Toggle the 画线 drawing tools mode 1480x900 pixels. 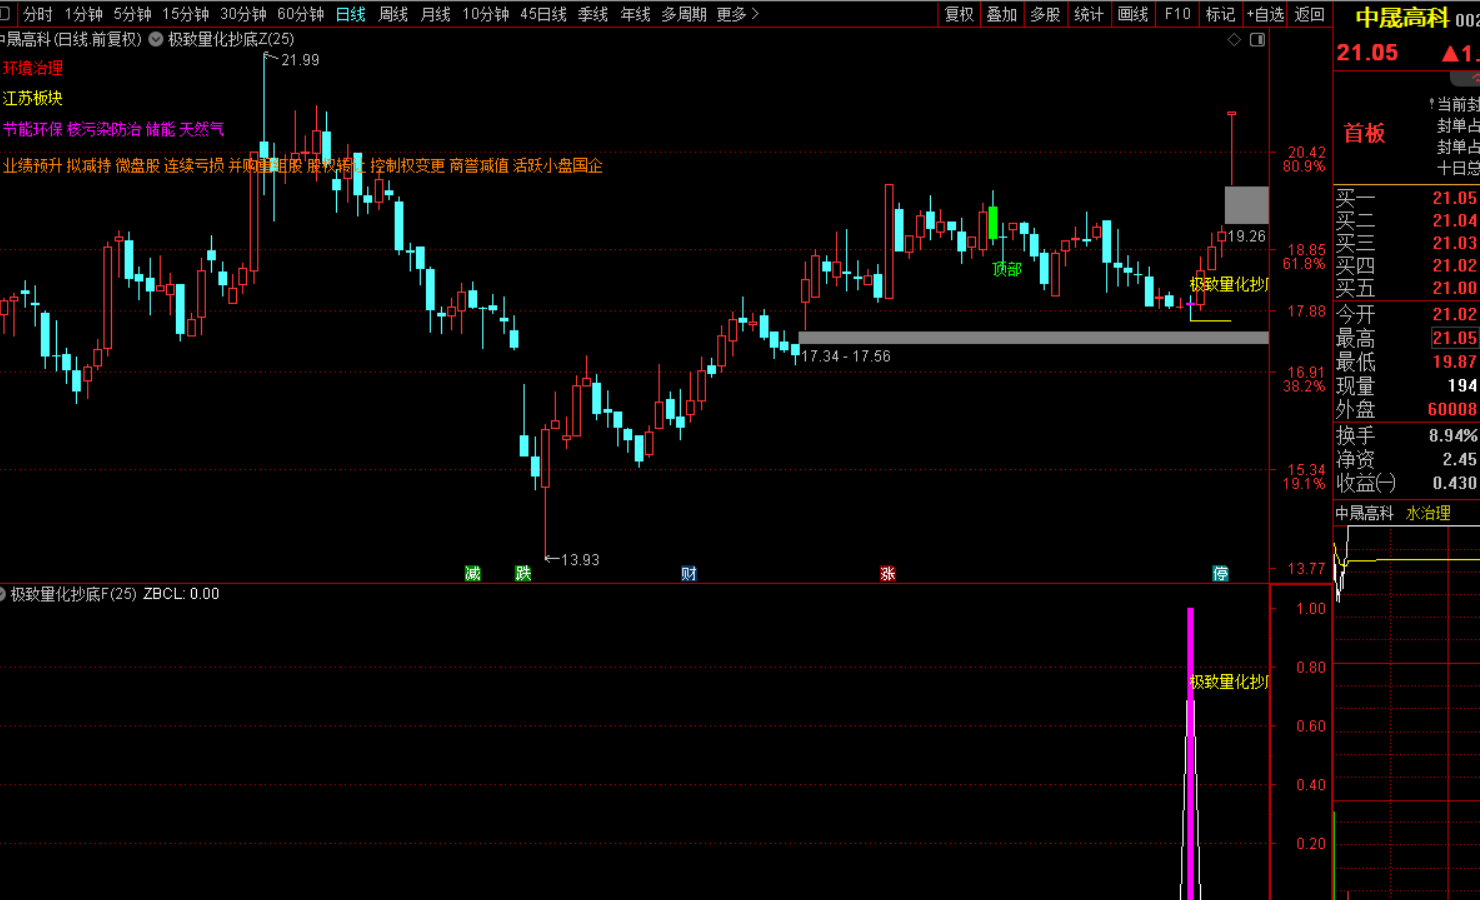point(1133,14)
